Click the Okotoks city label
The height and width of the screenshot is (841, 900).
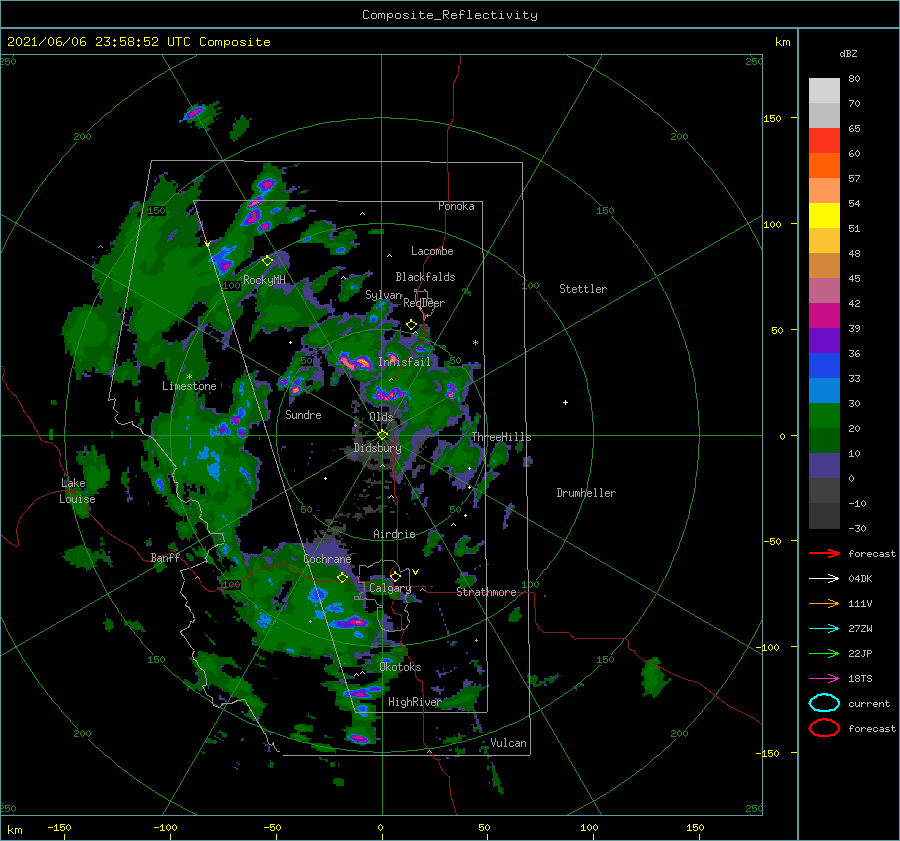(x=399, y=667)
